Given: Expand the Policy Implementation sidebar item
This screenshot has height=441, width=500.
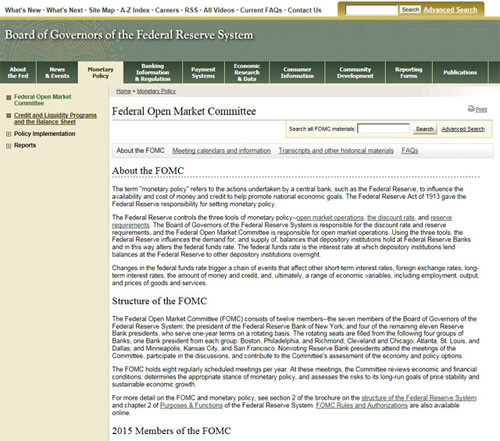Looking at the screenshot, I should pos(9,134).
